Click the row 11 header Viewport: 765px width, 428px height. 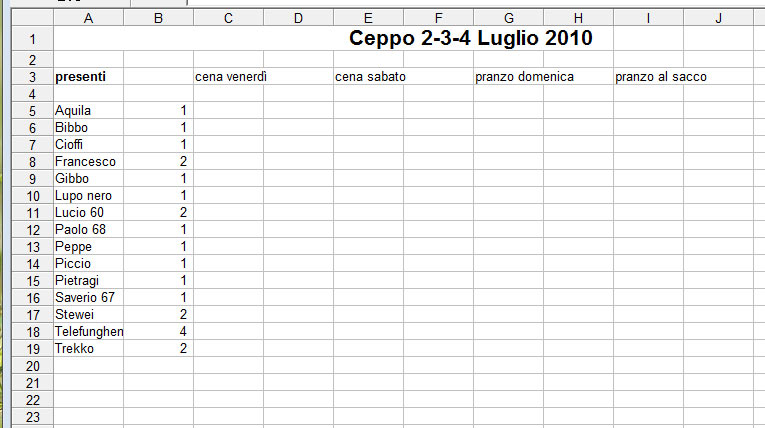click(x=30, y=213)
